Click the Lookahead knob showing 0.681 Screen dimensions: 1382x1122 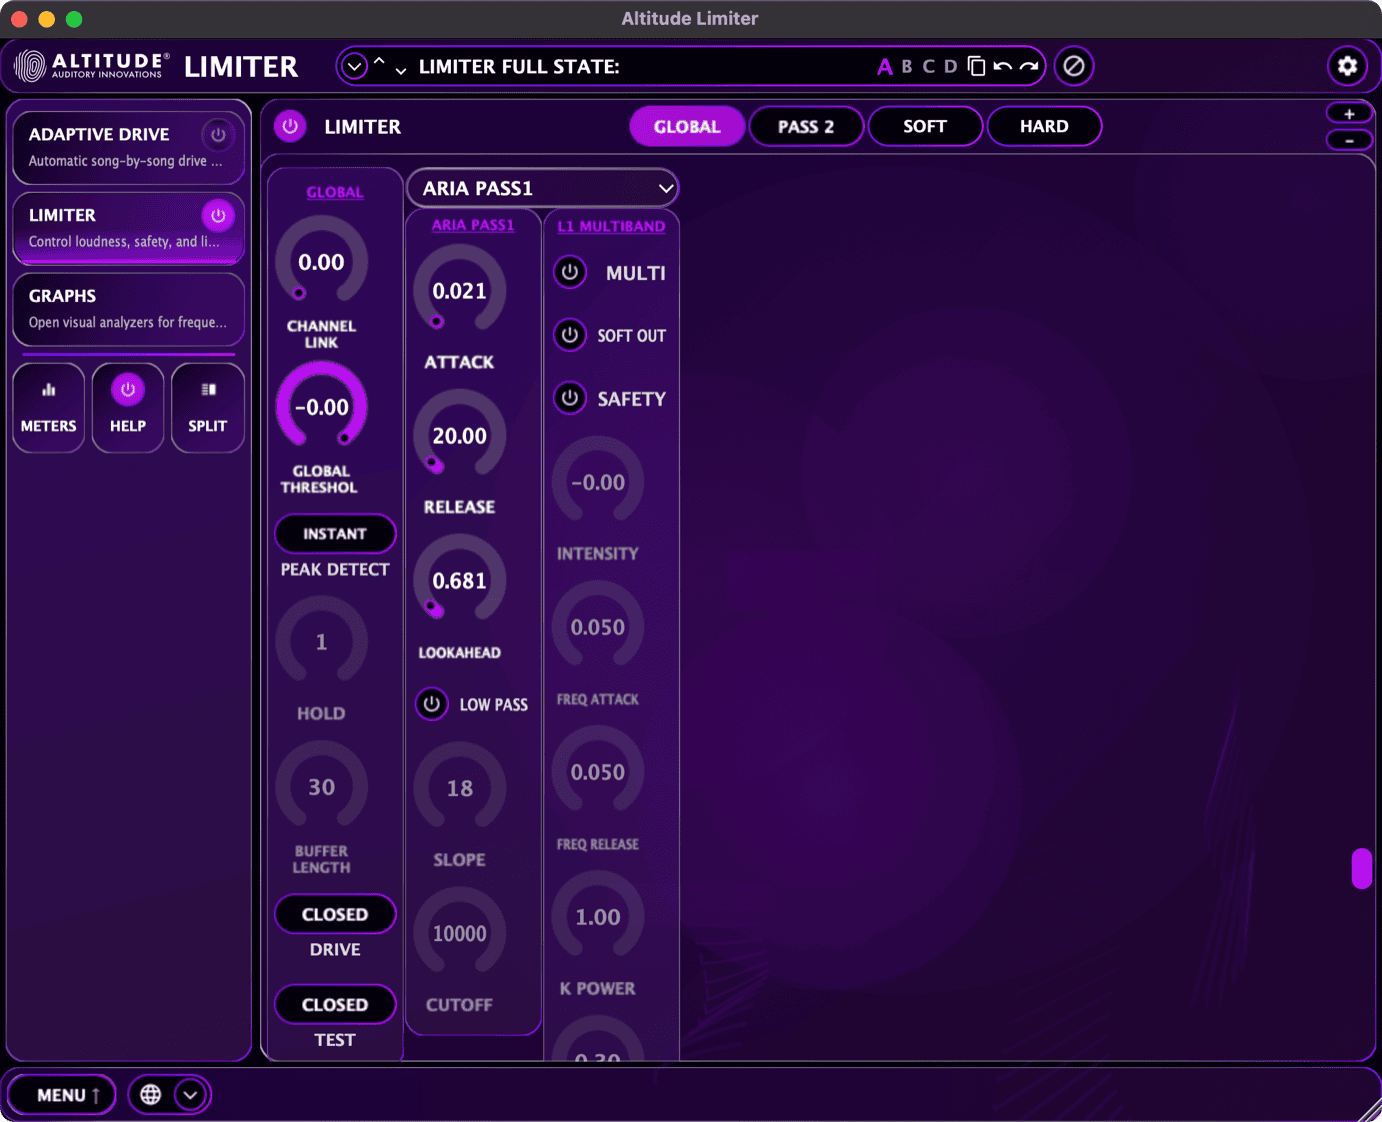pyautogui.click(x=459, y=580)
